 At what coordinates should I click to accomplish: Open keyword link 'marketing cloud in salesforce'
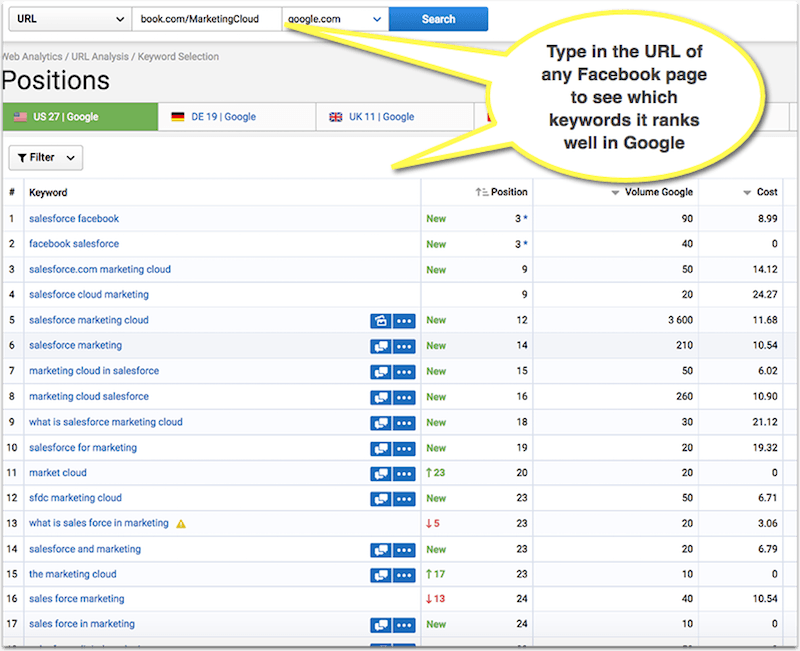pyautogui.click(x=94, y=371)
